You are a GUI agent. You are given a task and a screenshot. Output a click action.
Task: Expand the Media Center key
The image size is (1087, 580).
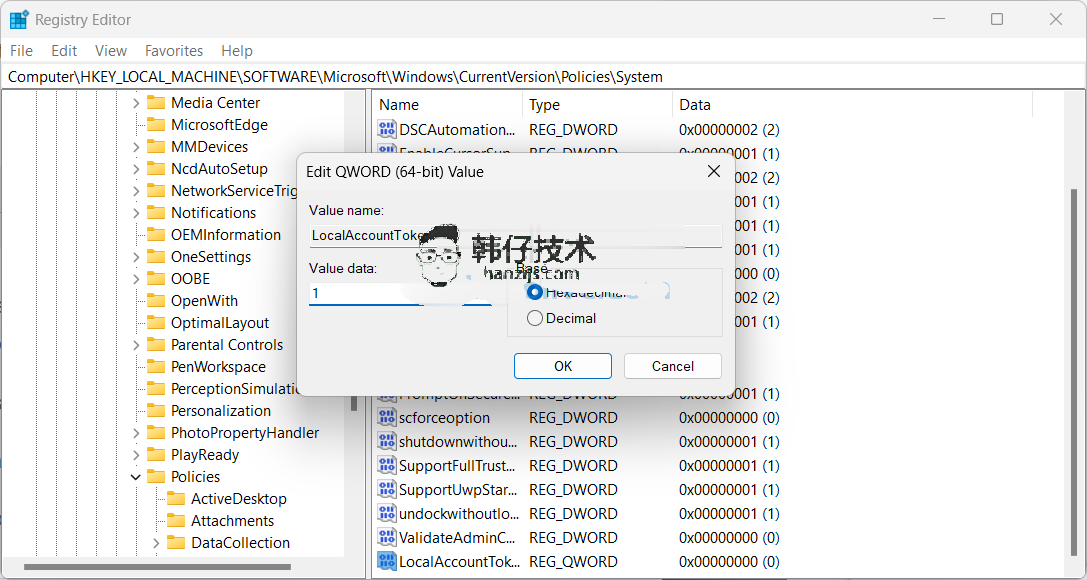coord(136,103)
